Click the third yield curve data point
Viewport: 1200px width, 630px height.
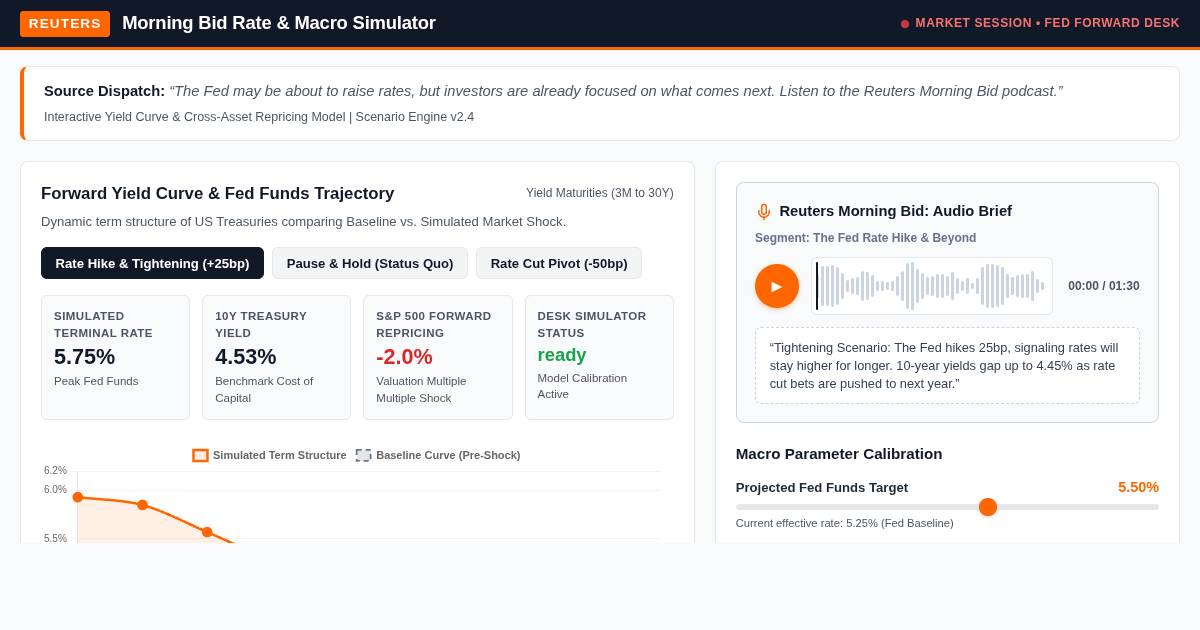click(x=207, y=532)
